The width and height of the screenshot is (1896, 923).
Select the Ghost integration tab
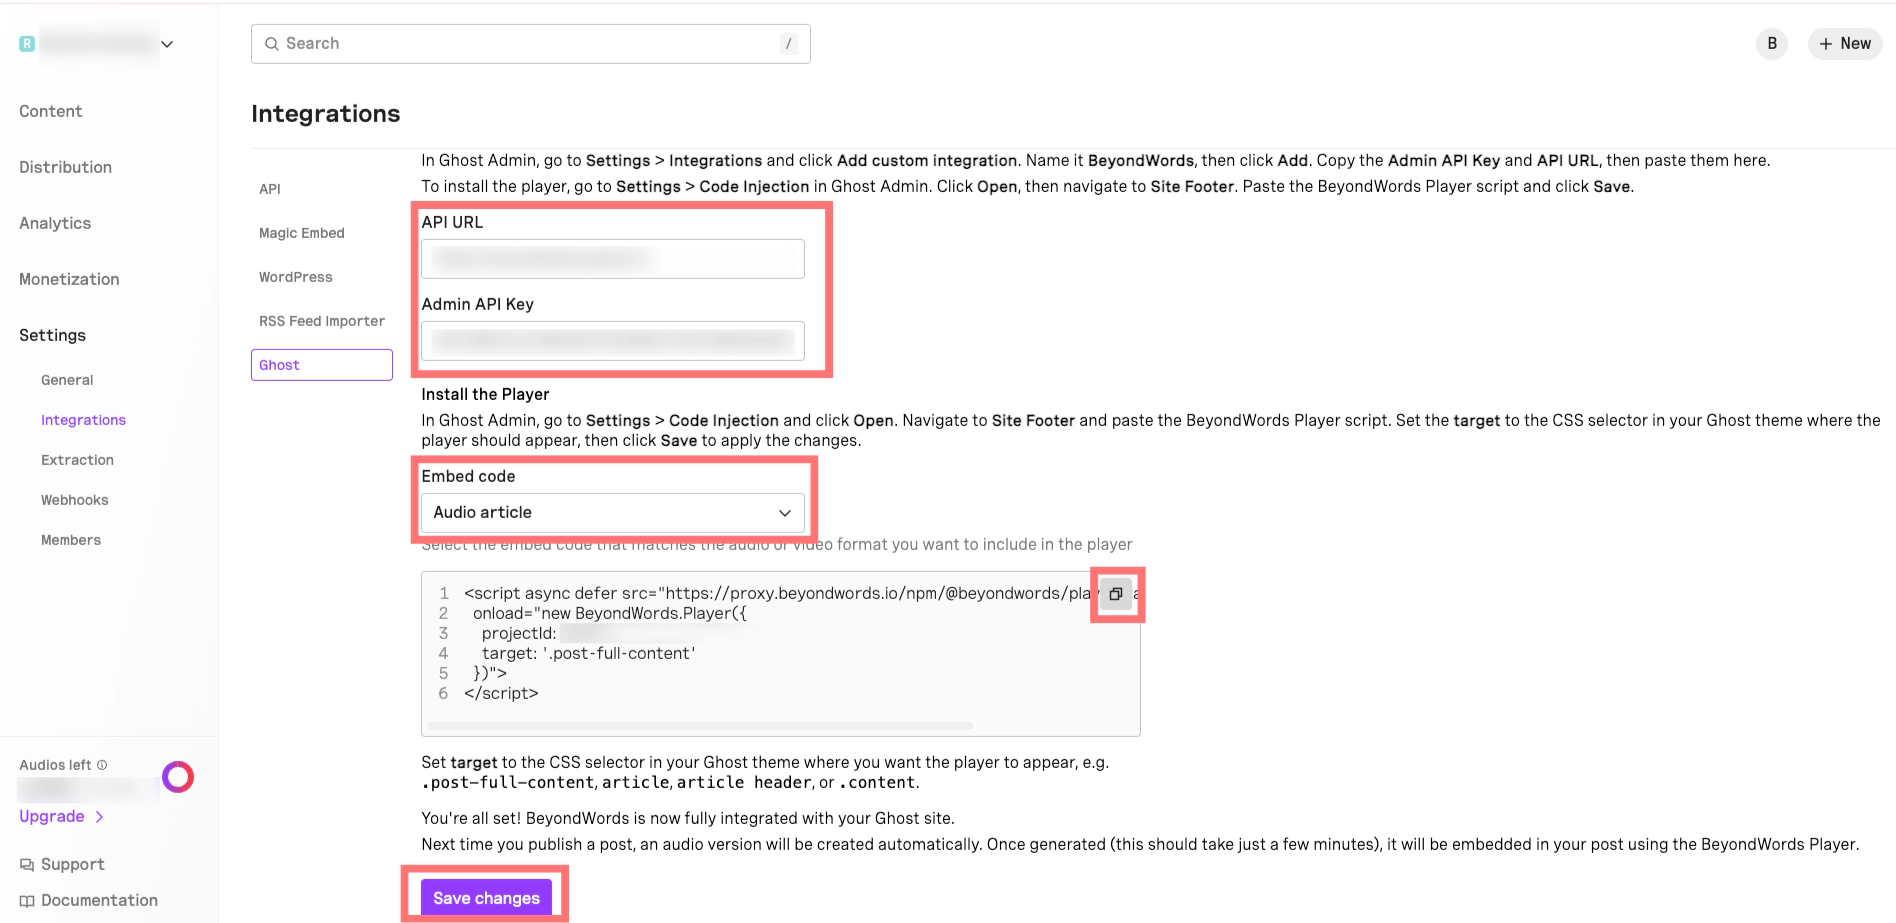click(322, 365)
